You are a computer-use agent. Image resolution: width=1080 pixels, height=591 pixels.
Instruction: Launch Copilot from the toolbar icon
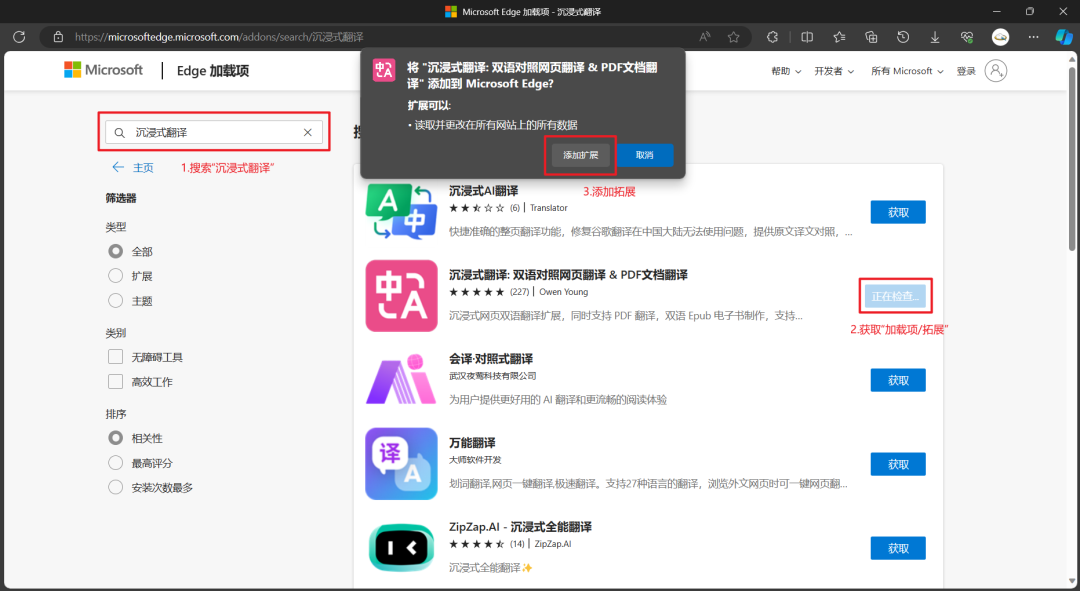pyautogui.click(x=1064, y=37)
